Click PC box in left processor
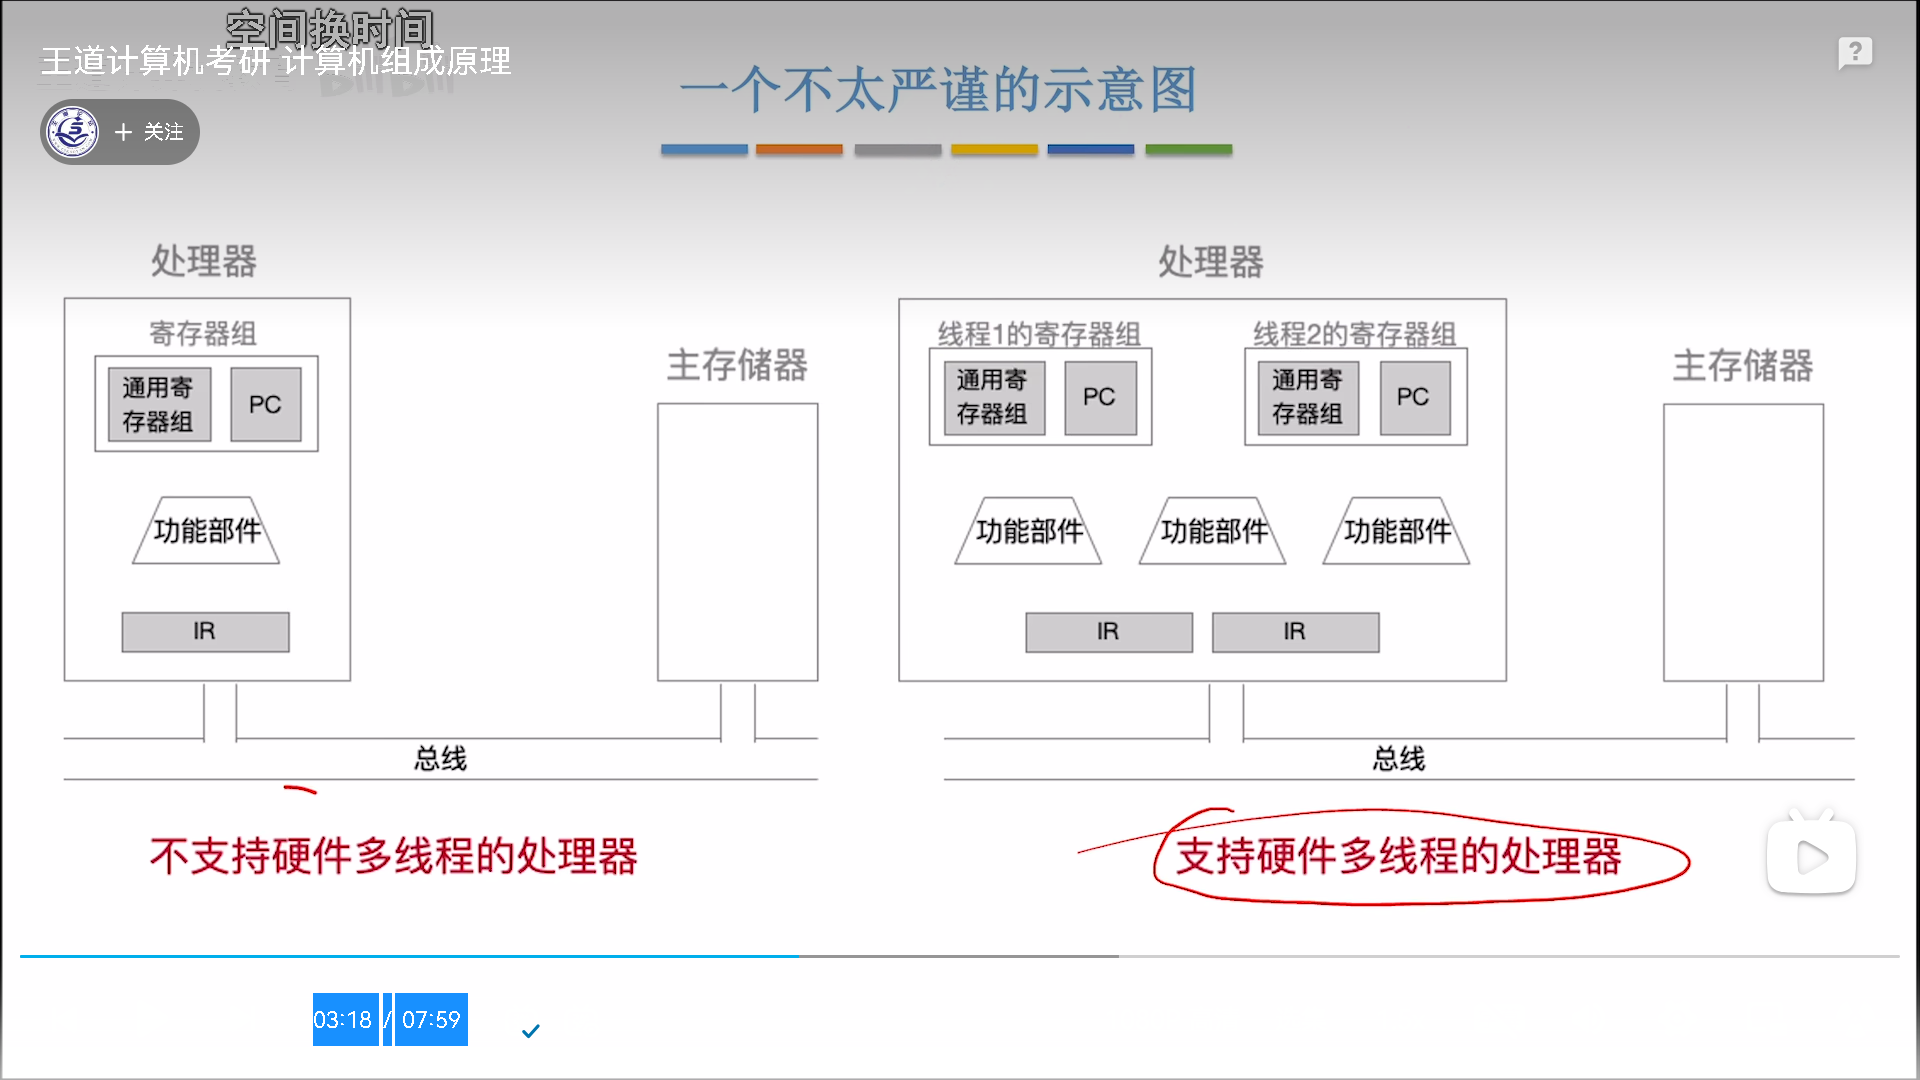The width and height of the screenshot is (1920, 1080). click(x=265, y=404)
